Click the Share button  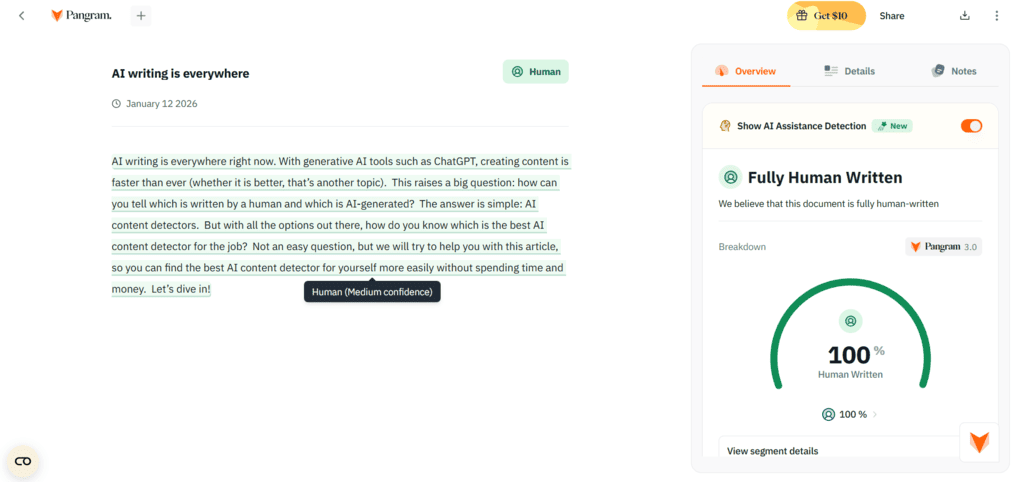coord(891,16)
